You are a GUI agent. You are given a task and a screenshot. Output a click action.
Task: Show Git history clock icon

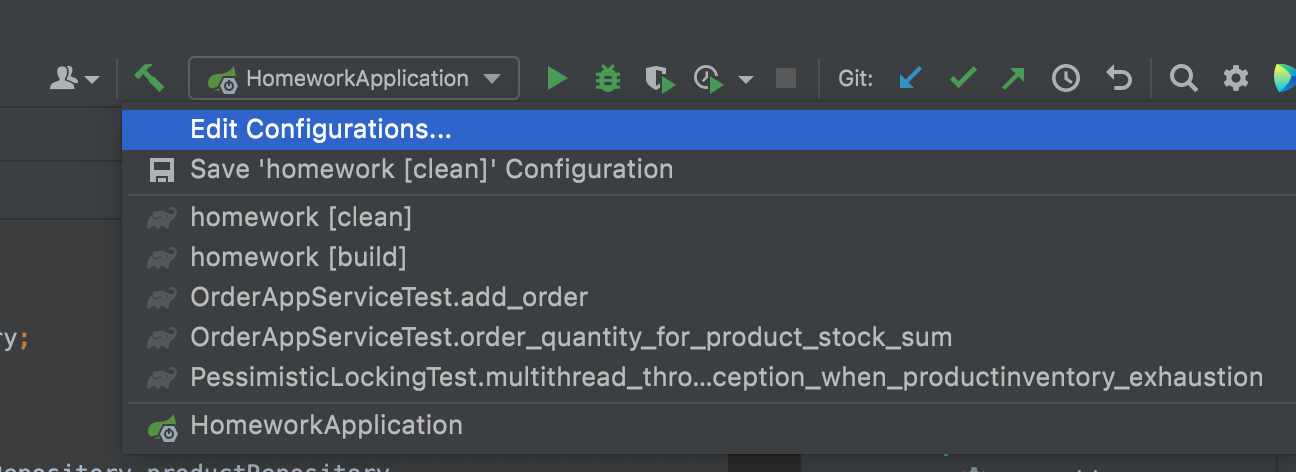tap(1066, 78)
